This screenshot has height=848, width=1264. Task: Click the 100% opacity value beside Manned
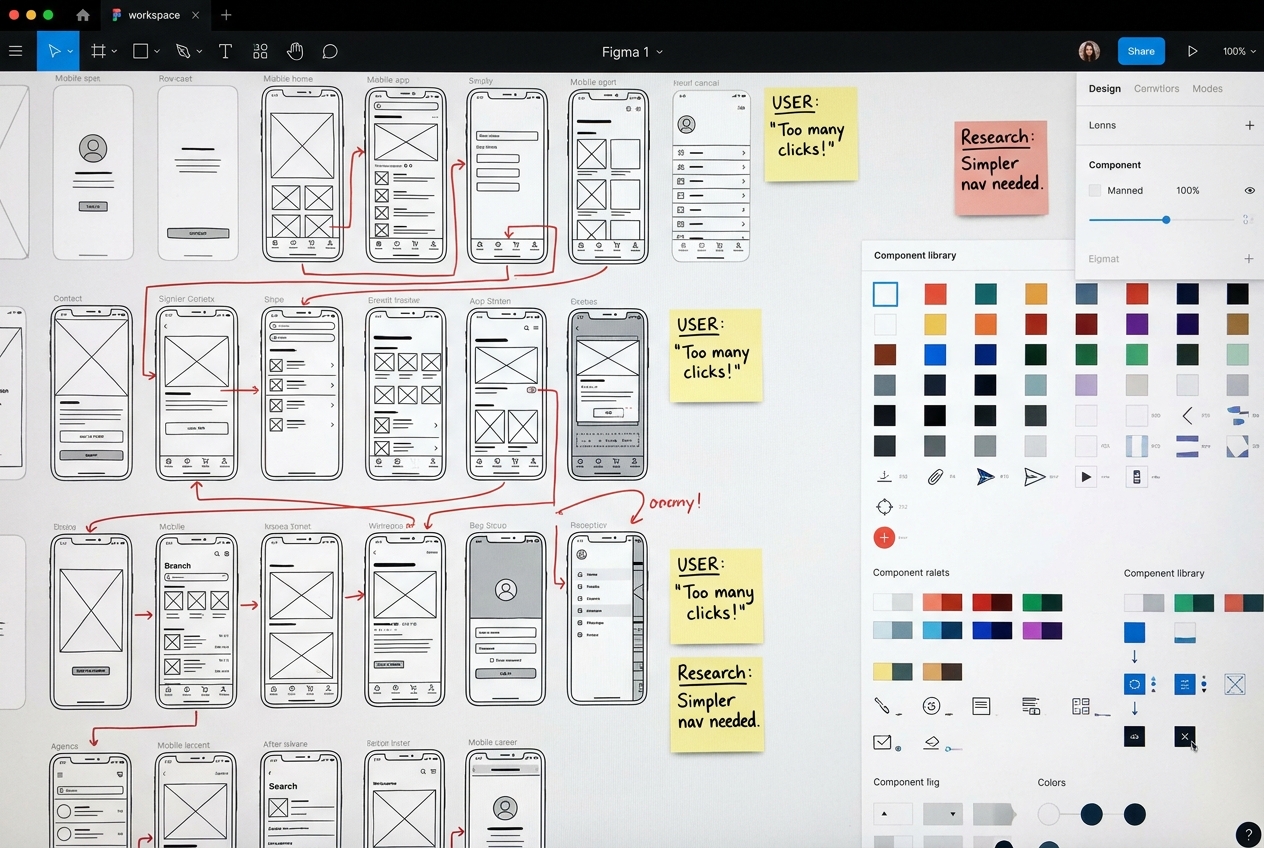click(1187, 190)
